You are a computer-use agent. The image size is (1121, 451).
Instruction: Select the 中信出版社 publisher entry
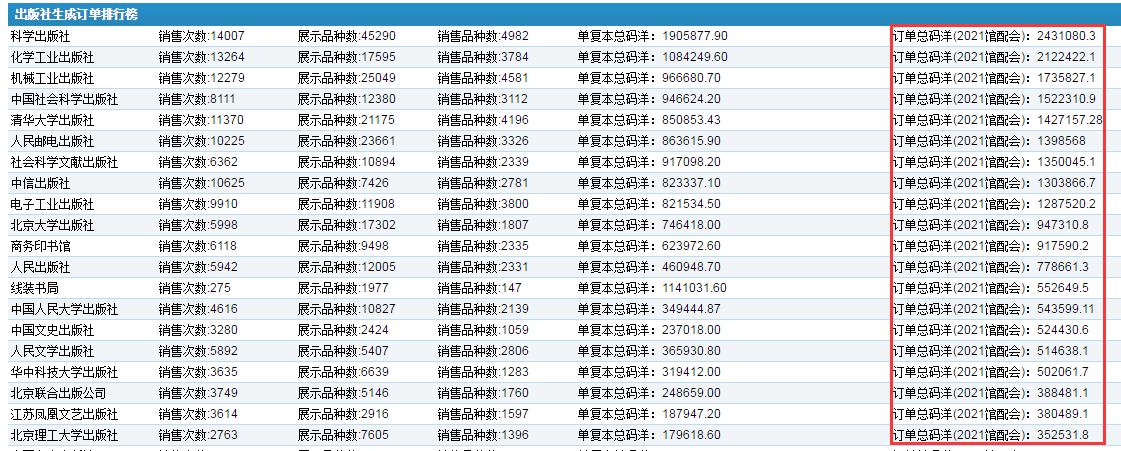point(40,183)
